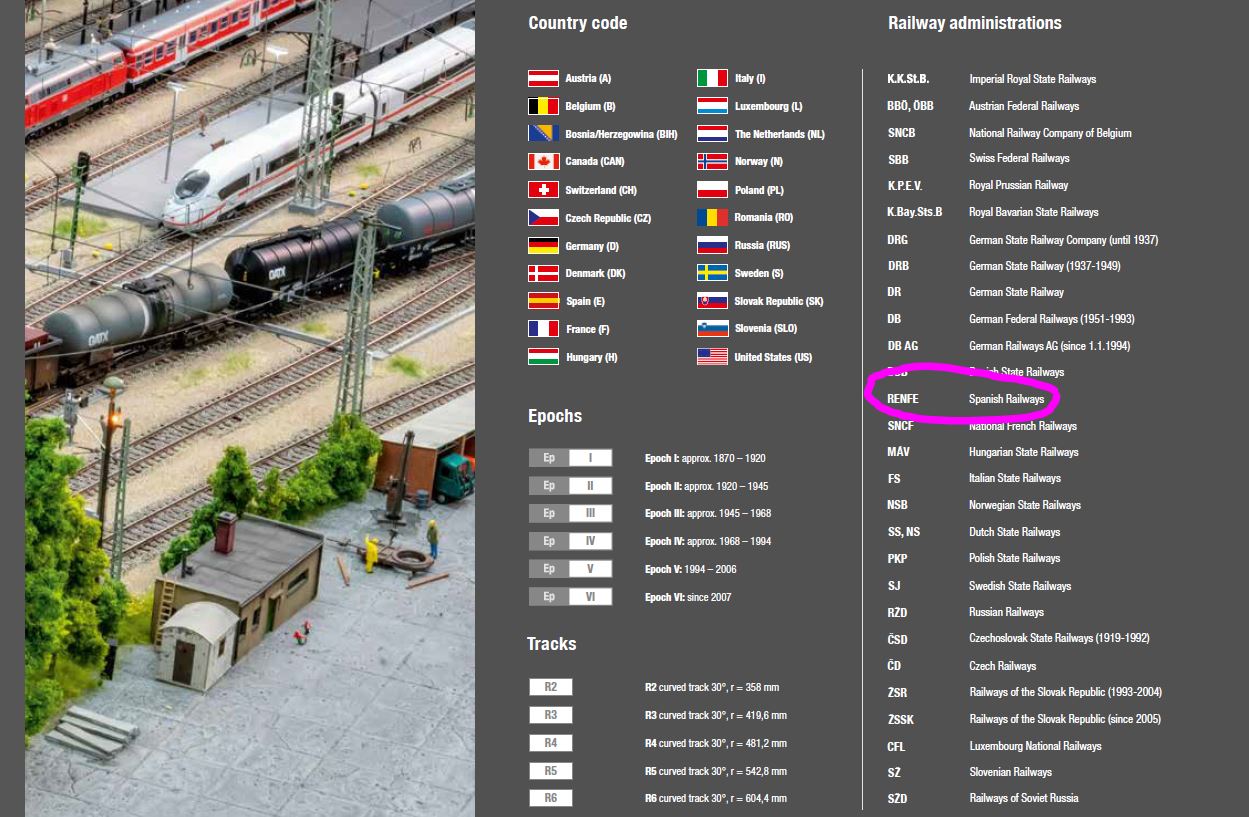Image resolution: width=1249 pixels, height=817 pixels.
Task: Click the 'Epochs' heading
Action: coord(555,416)
